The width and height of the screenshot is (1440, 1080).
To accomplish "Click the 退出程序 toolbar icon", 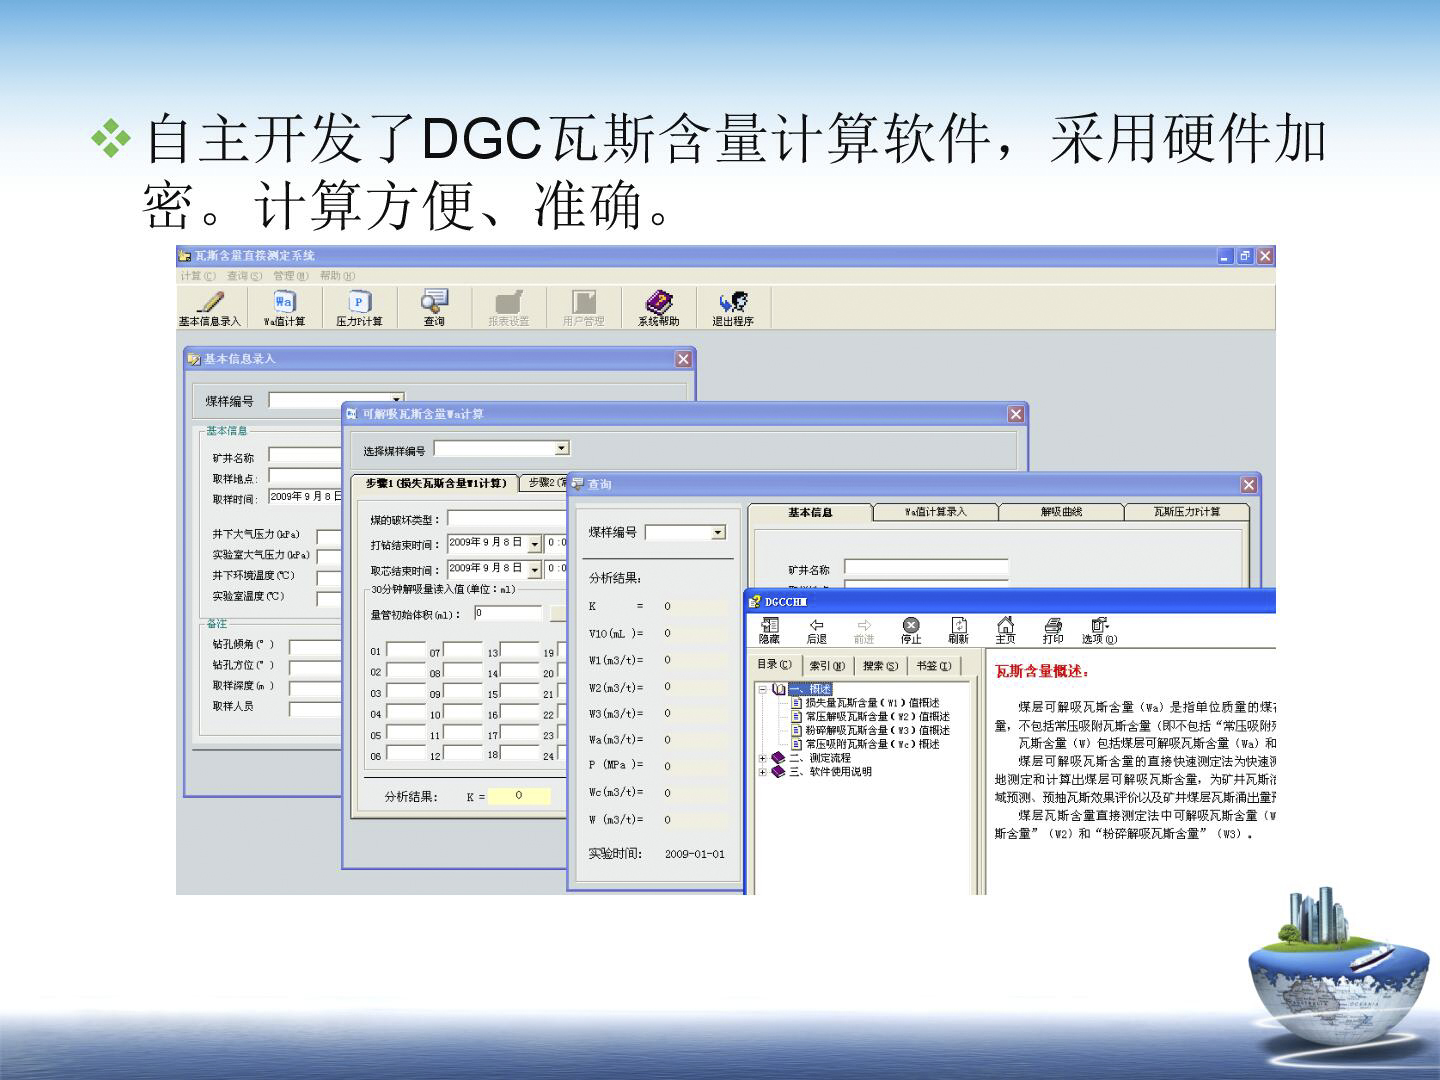I will tap(733, 308).
